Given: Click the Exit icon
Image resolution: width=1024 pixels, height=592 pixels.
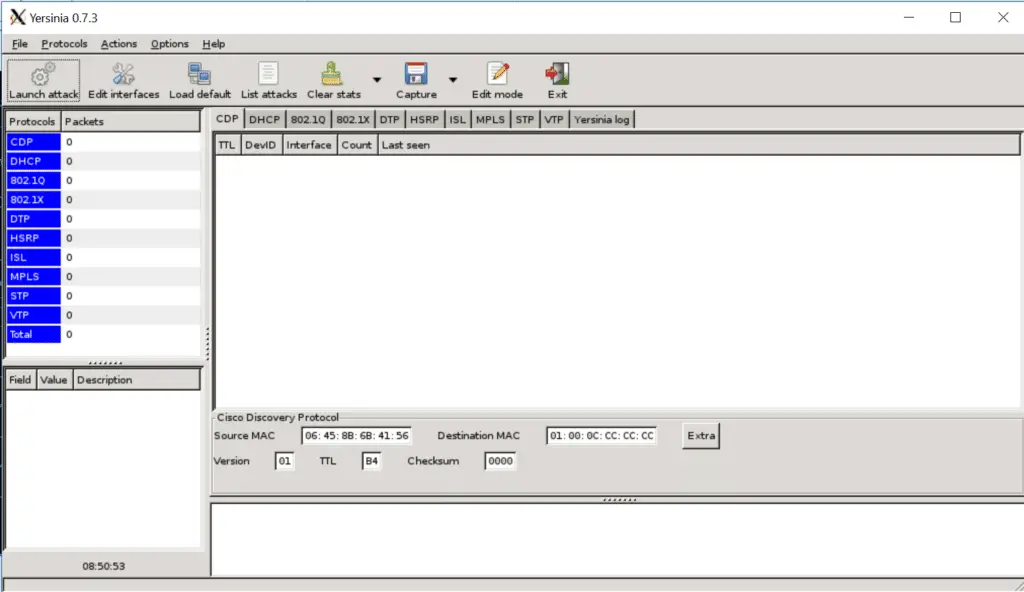Looking at the screenshot, I should [557, 80].
